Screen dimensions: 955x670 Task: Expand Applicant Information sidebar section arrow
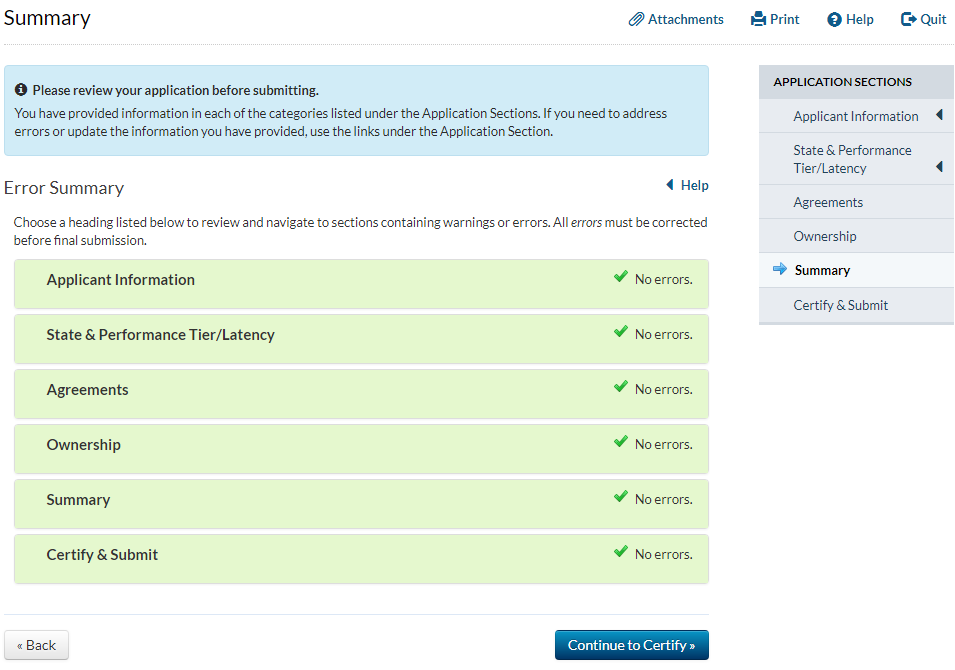939,115
